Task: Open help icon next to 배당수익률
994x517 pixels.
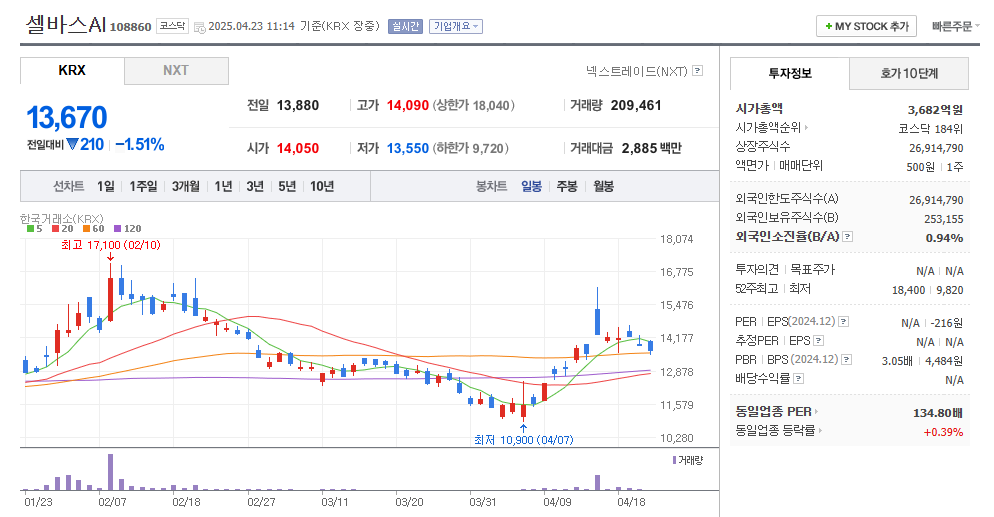Action: [799, 379]
